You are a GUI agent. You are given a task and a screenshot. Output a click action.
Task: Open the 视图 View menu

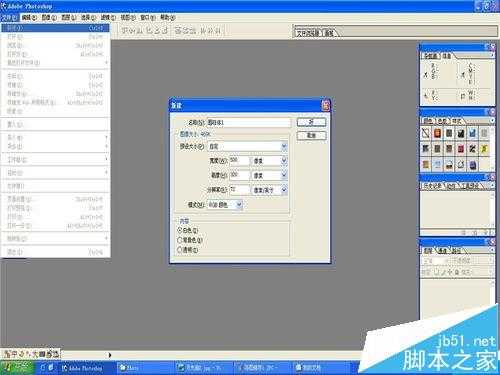click(x=128, y=17)
